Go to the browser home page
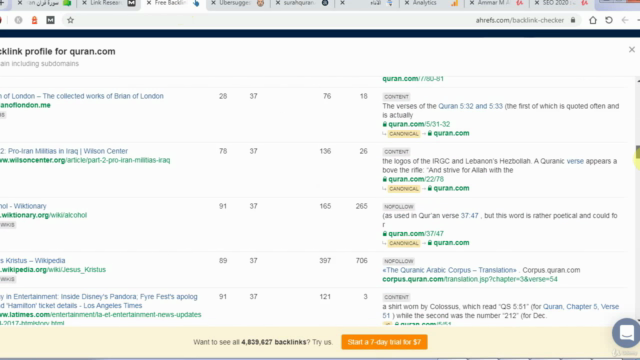Image resolution: width=640 pixels, height=360 pixels. (x=593, y=20)
